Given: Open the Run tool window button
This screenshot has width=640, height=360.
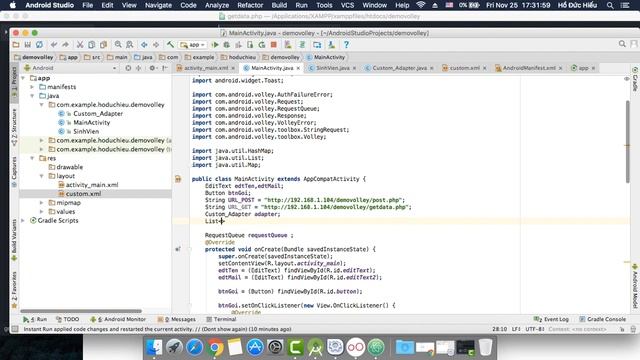Looking at the screenshot, I should click(x=35, y=319).
